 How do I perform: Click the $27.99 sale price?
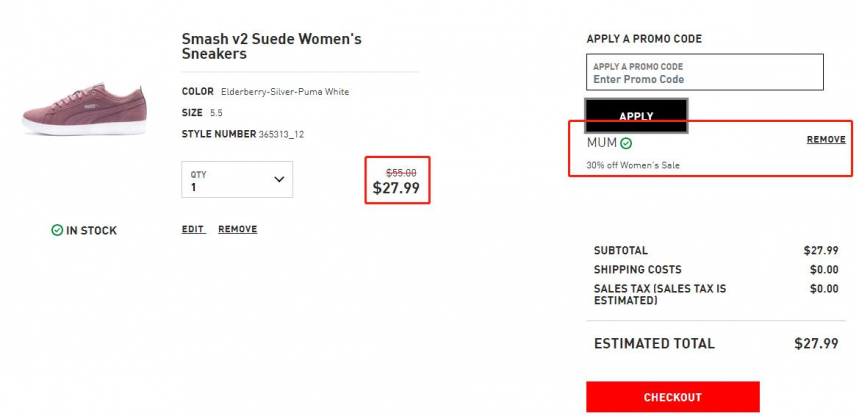396,188
